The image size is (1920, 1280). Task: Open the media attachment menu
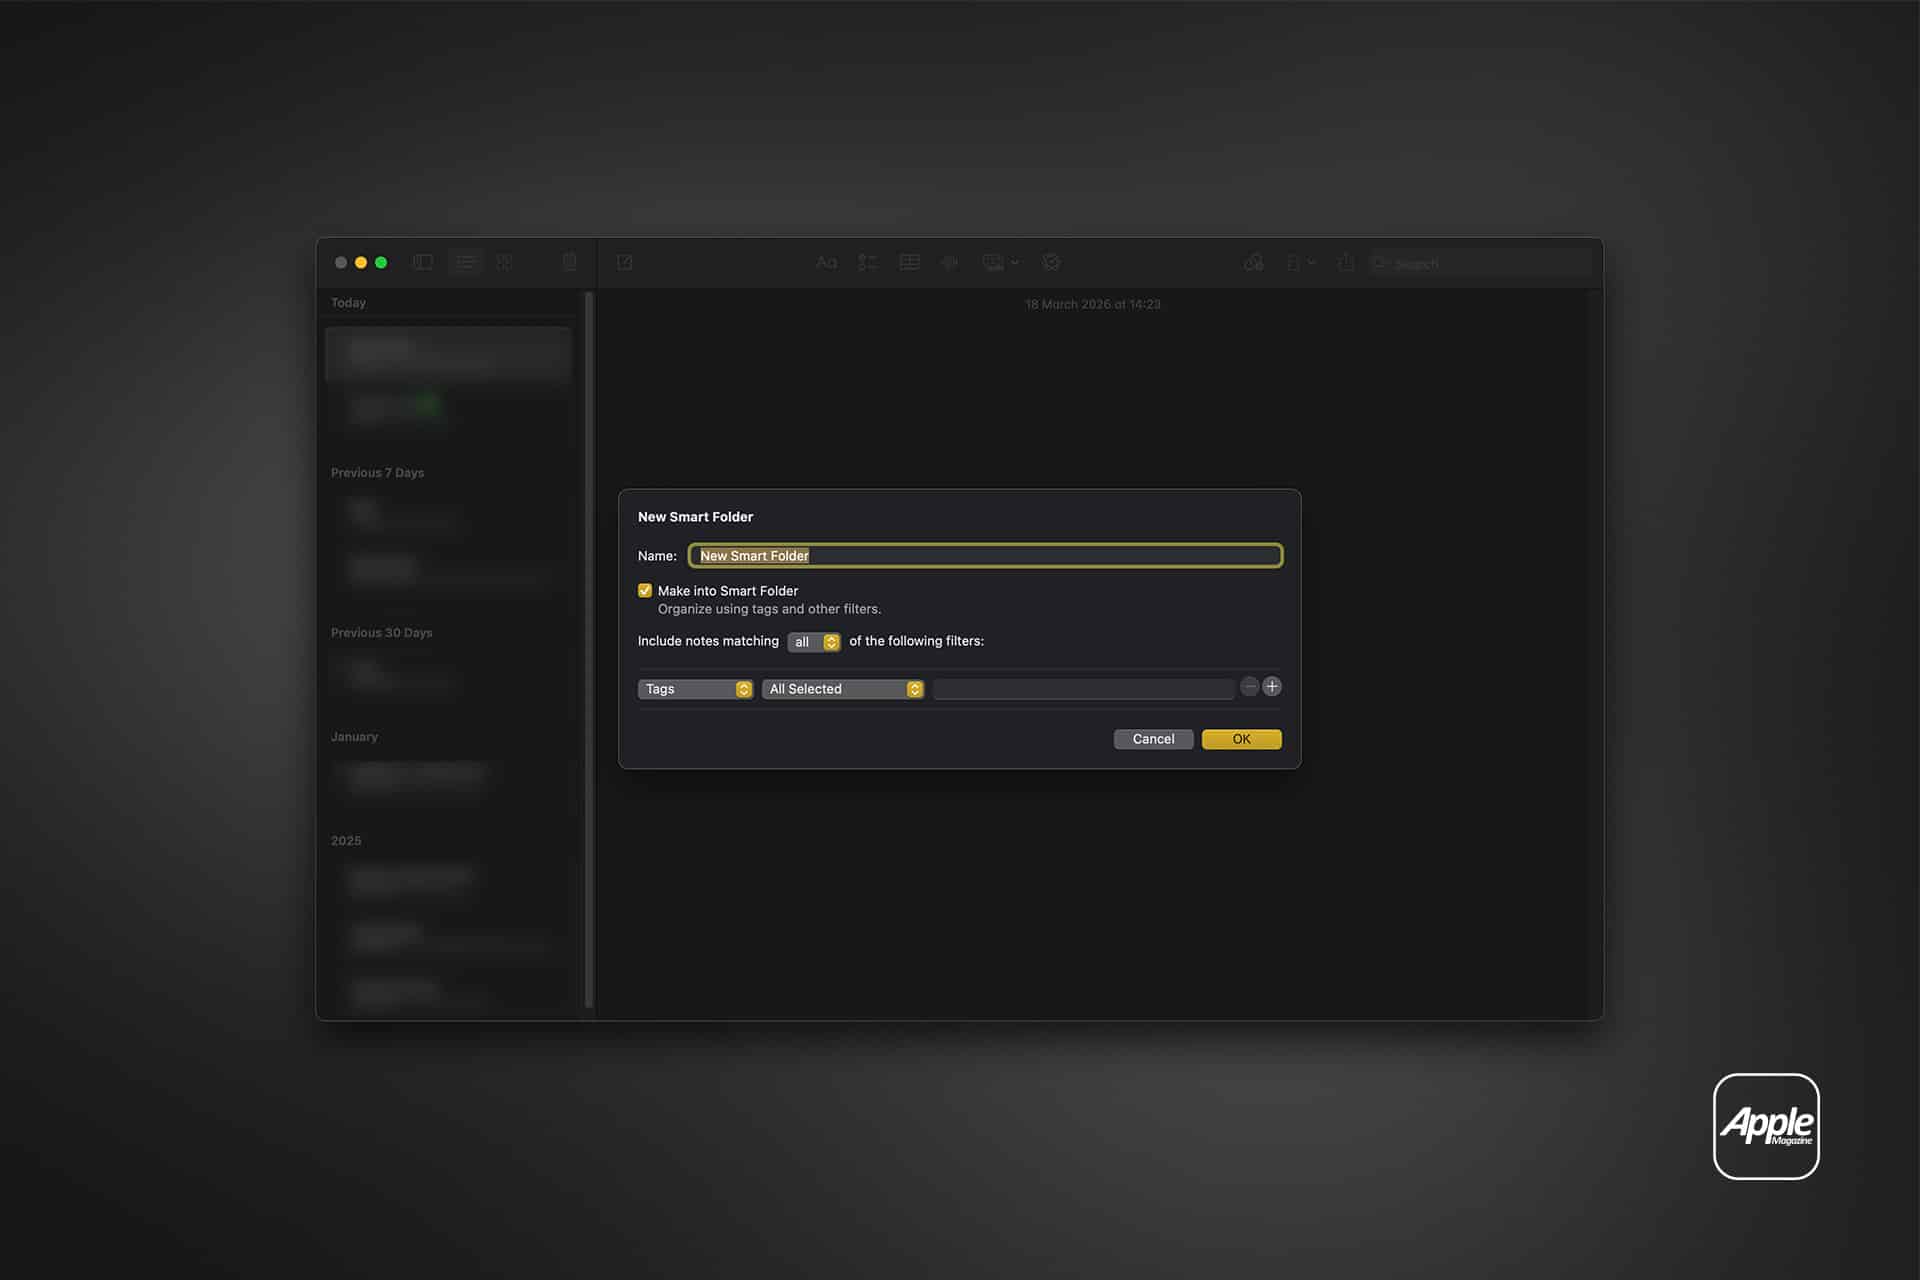(x=1000, y=262)
